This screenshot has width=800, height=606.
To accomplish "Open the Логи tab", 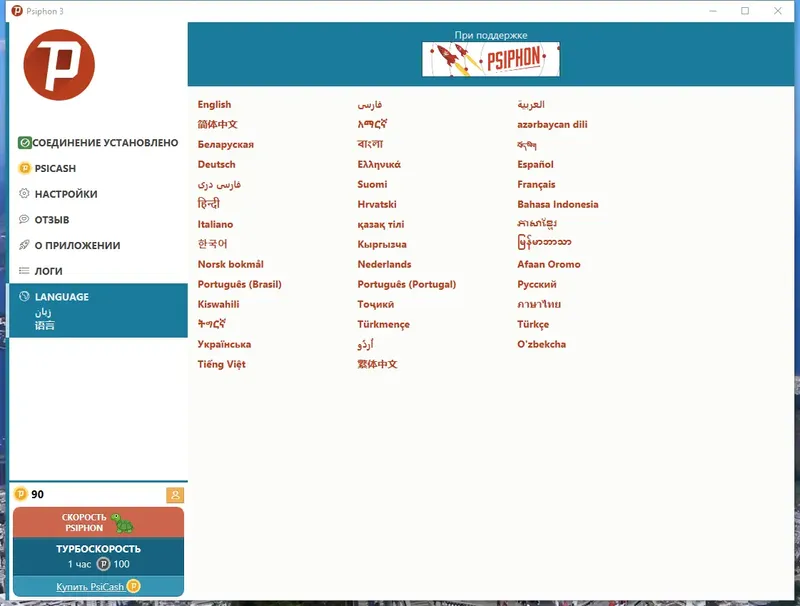I will point(98,271).
